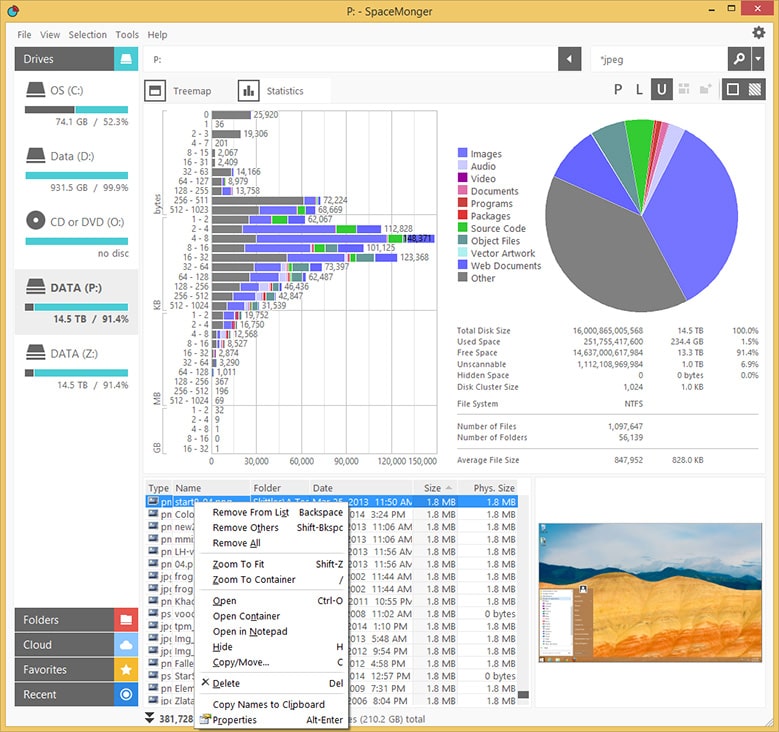The height and width of the screenshot is (732, 779).
Task: Click the search magnifier button
Action: click(739, 59)
